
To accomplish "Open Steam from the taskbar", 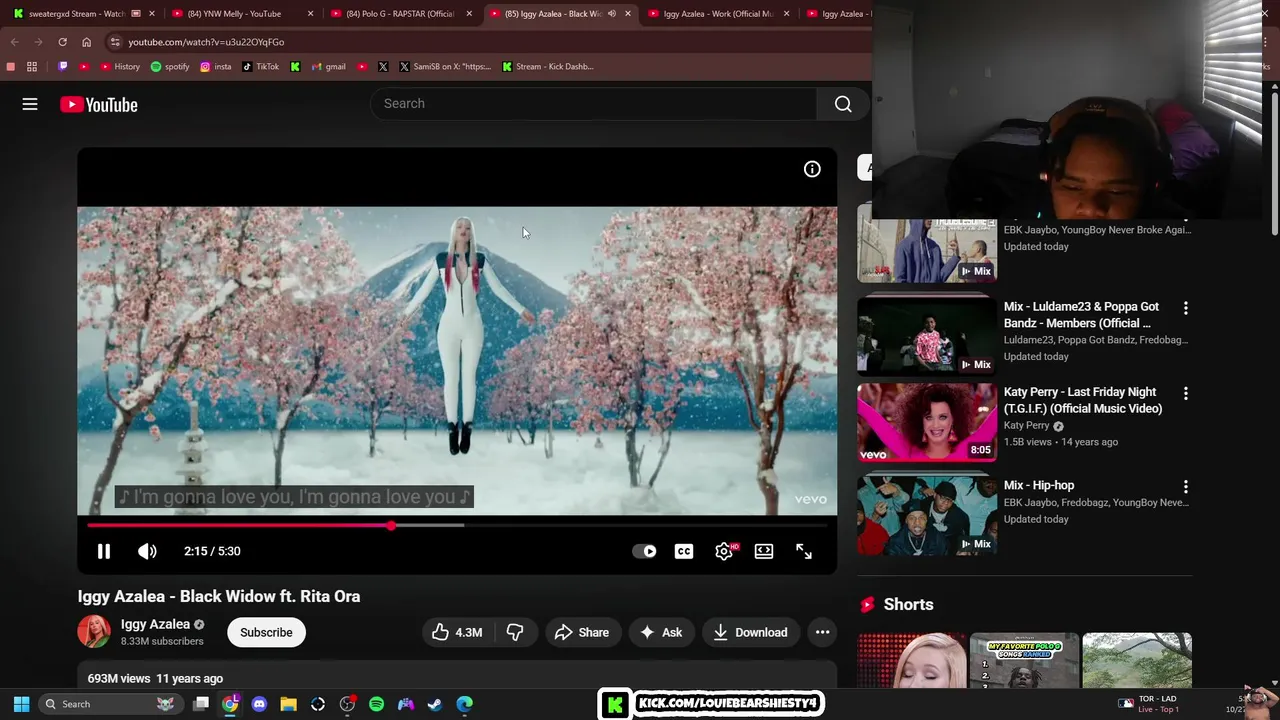I will coord(435,704).
